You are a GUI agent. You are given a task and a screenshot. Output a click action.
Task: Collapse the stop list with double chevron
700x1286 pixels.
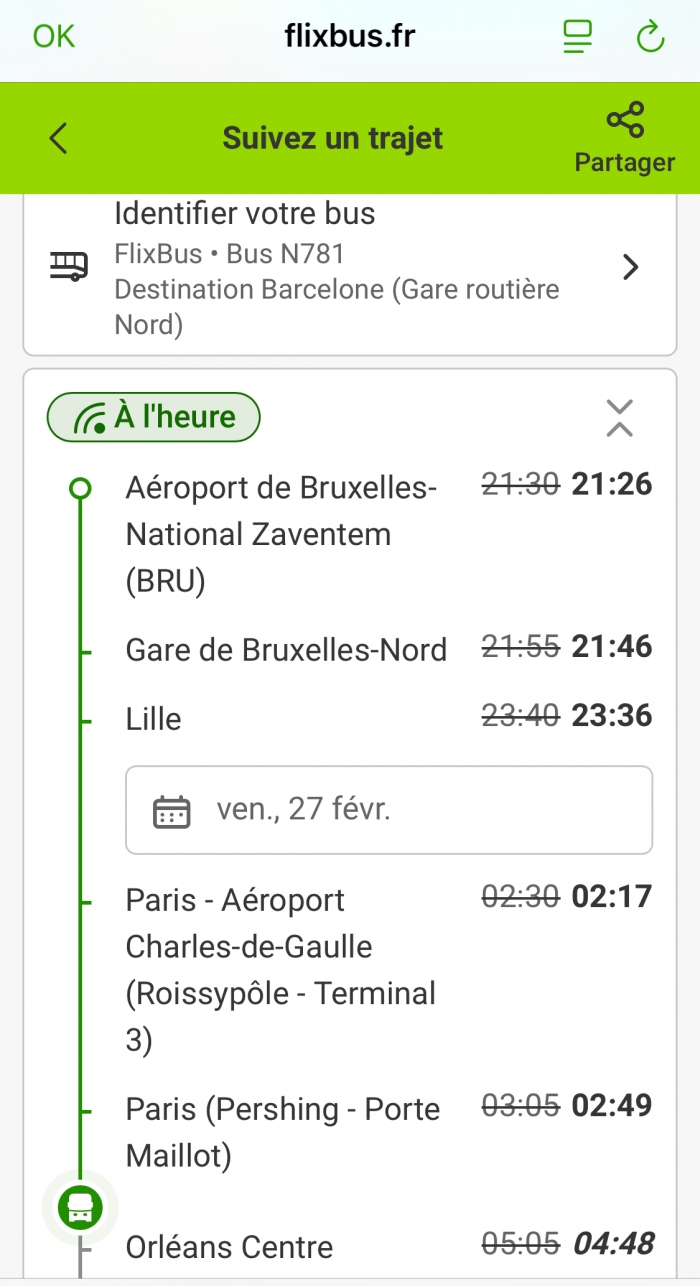tap(620, 418)
